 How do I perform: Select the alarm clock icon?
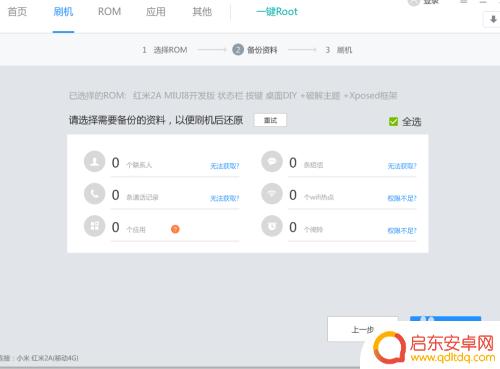point(272,226)
